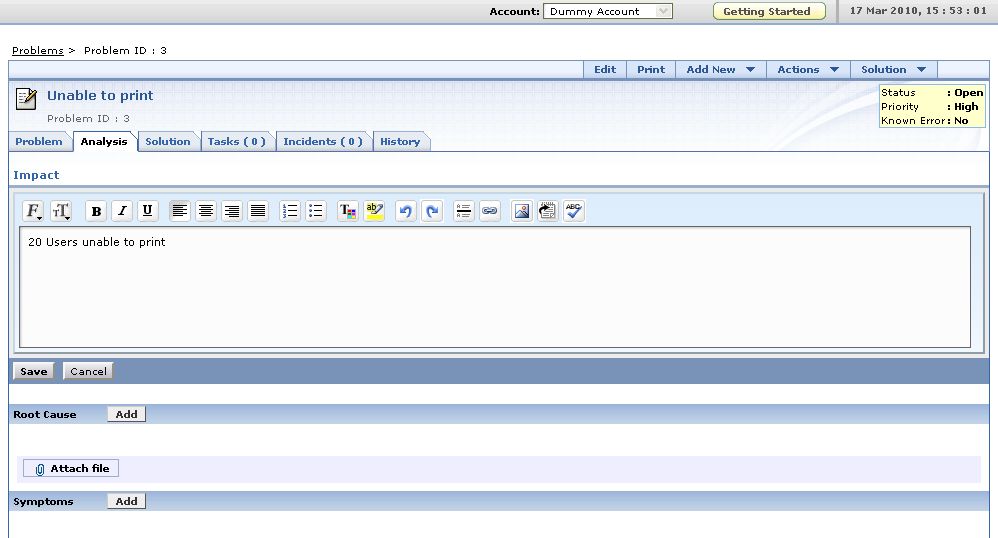Add a Symptoms entry

click(x=126, y=501)
